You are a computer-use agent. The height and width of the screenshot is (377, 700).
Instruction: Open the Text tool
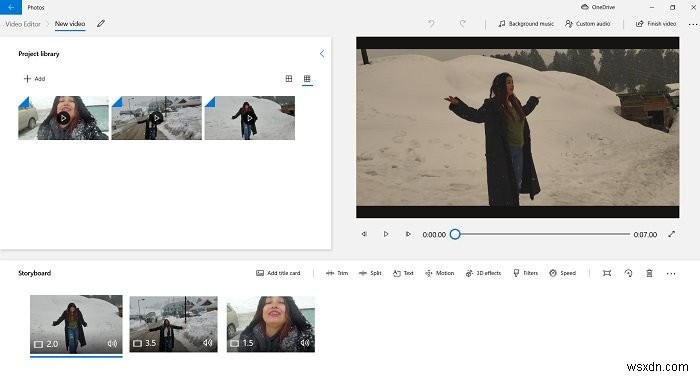[403, 273]
